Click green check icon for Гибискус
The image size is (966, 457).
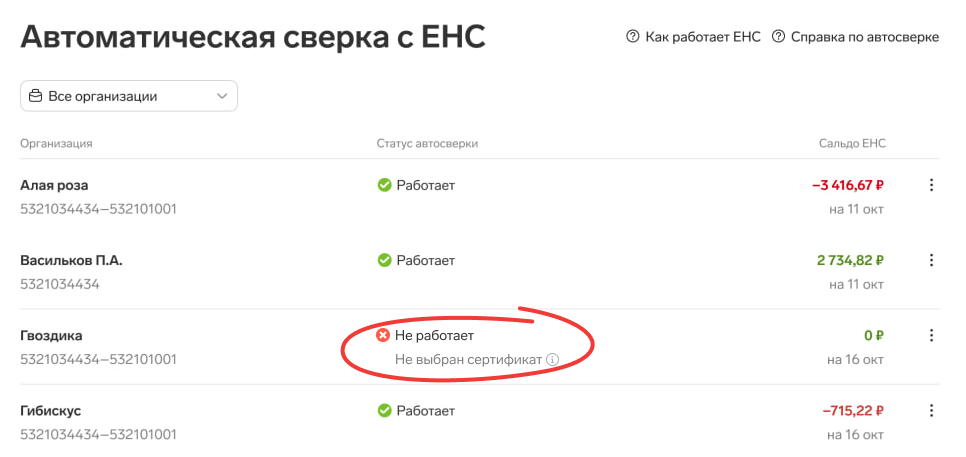point(384,410)
